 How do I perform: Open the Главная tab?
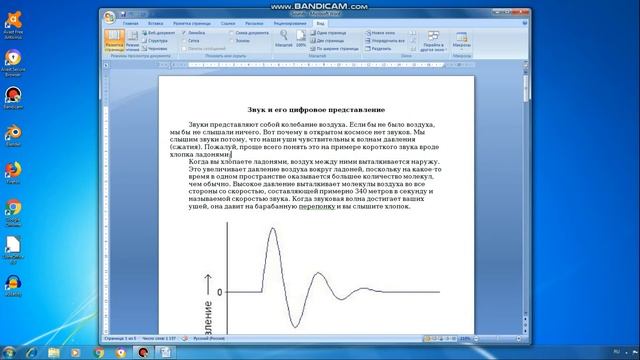[131, 24]
